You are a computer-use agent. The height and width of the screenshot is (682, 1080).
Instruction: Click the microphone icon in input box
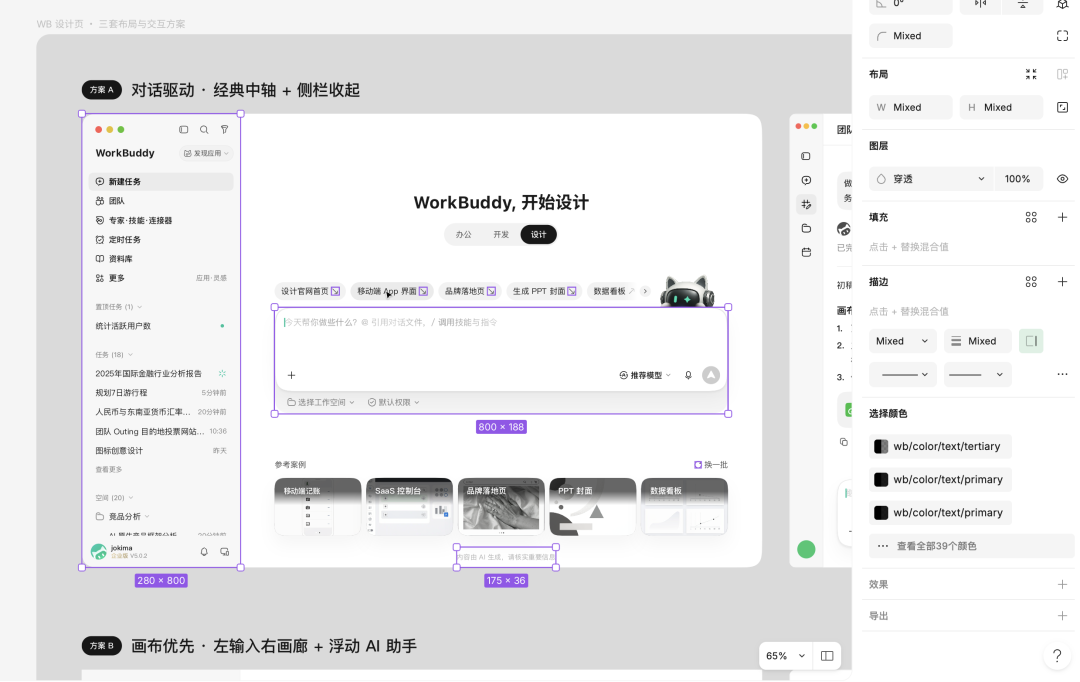pos(688,375)
